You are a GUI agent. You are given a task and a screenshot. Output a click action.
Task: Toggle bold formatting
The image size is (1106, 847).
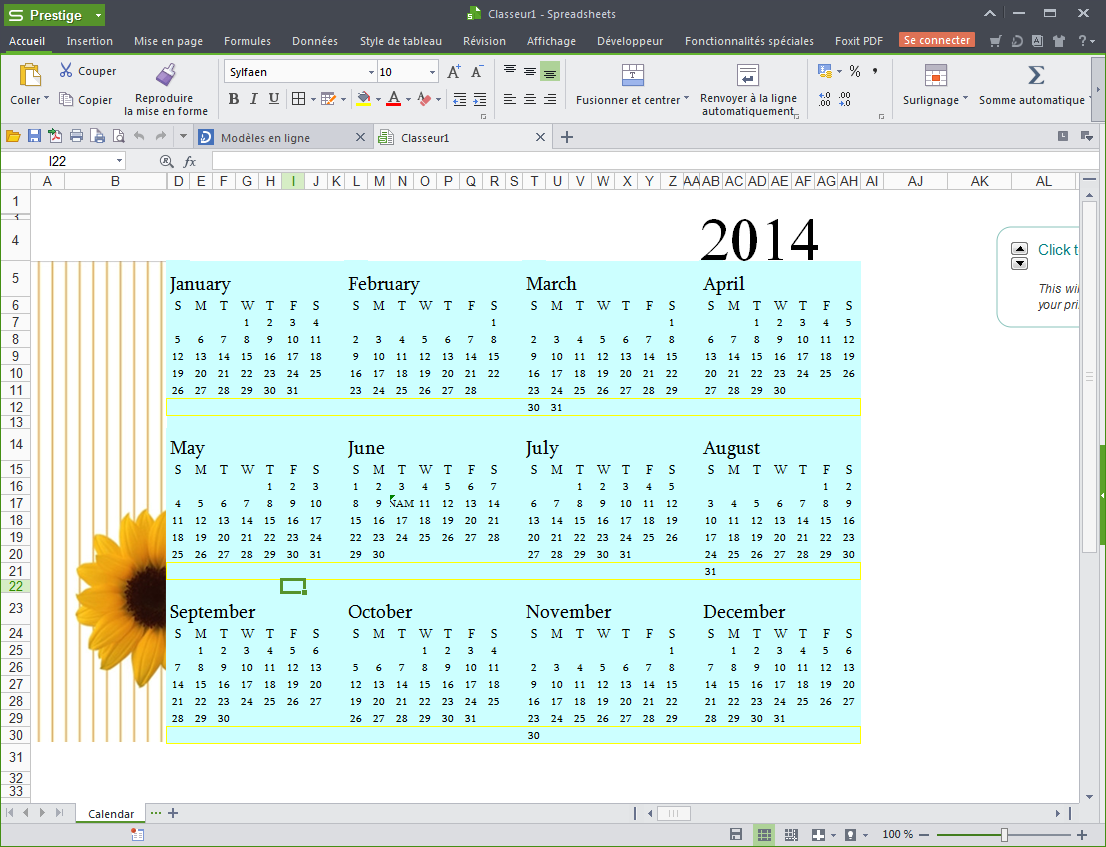pos(233,99)
